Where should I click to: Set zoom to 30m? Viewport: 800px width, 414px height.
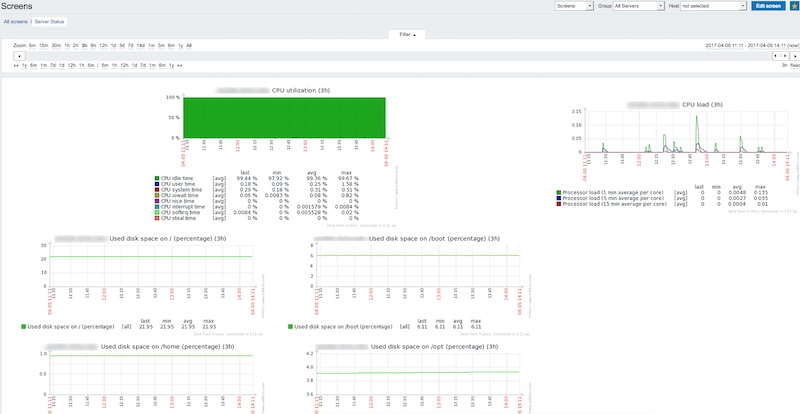(x=56, y=45)
